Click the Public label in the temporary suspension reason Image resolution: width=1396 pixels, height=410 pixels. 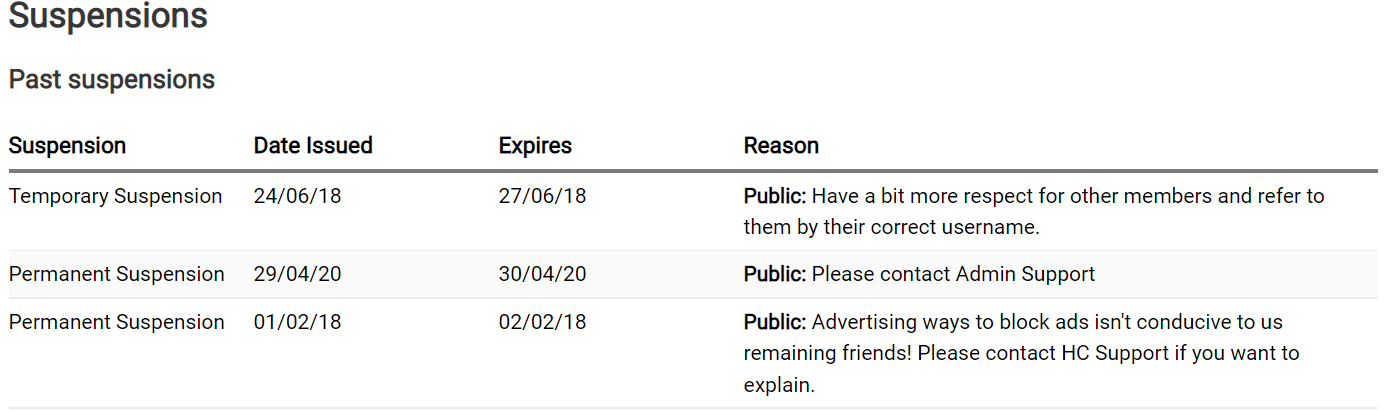pyautogui.click(x=774, y=196)
